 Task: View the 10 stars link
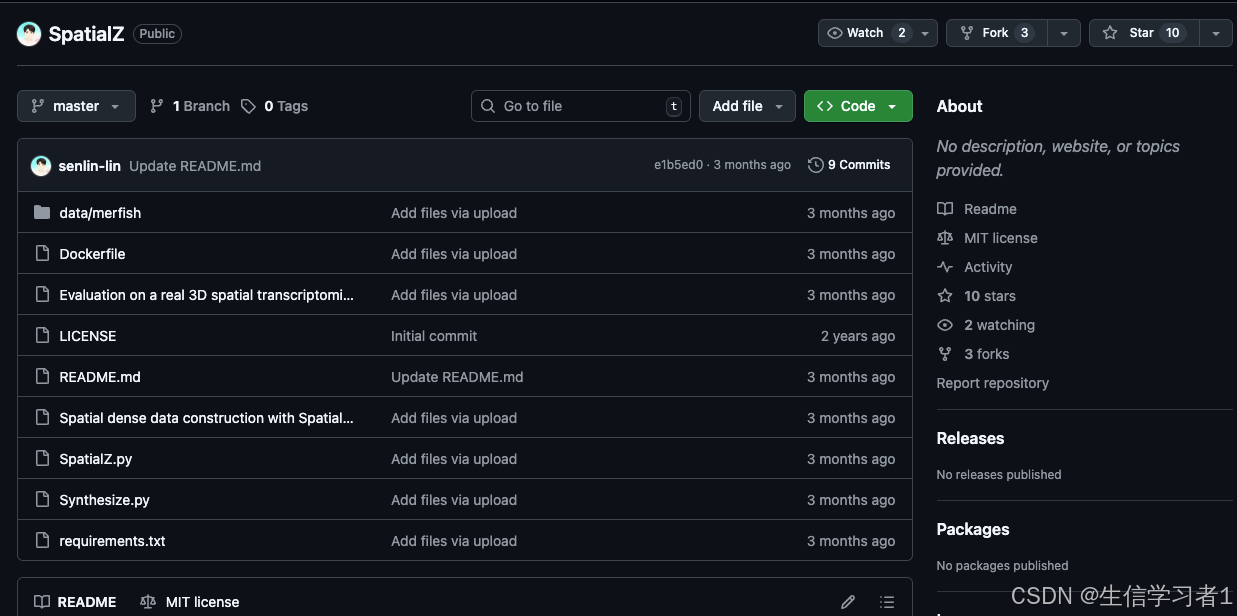(x=976, y=296)
